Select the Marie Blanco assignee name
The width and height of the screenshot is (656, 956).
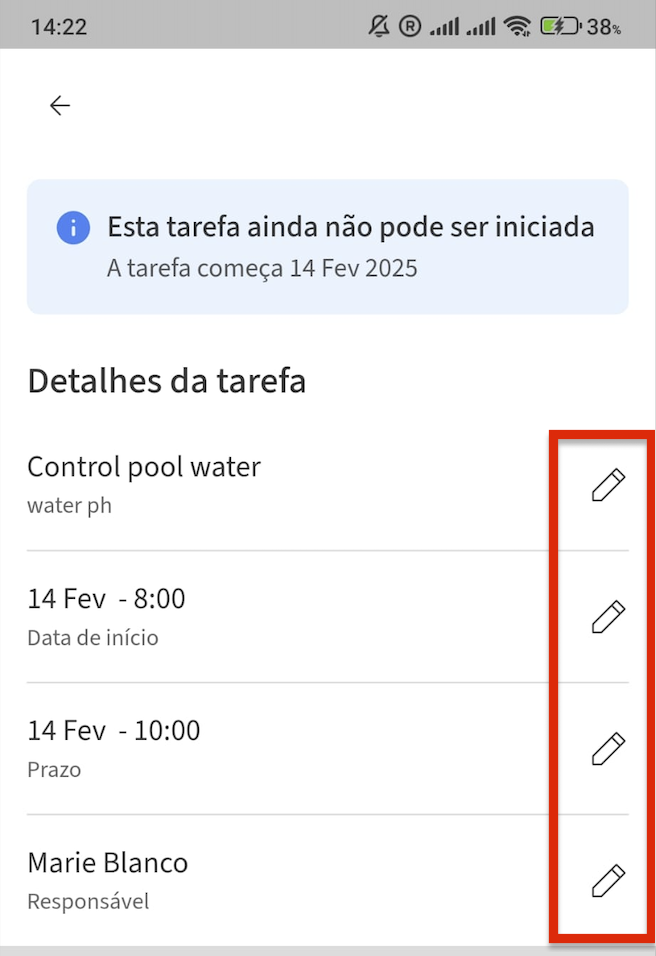[x=107, y=862]
